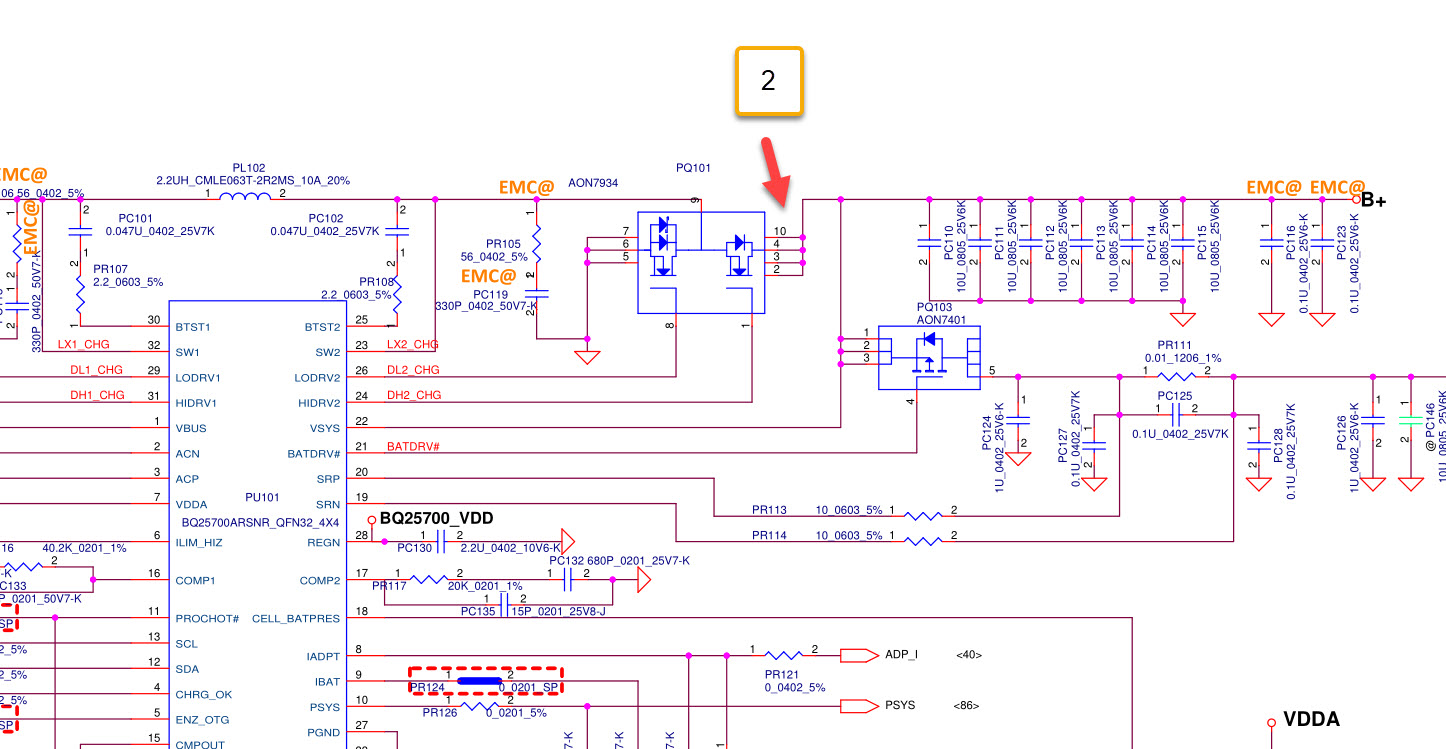Click the PR117 resistor designator
This screenshot has width=1446, height=749.
389,586
